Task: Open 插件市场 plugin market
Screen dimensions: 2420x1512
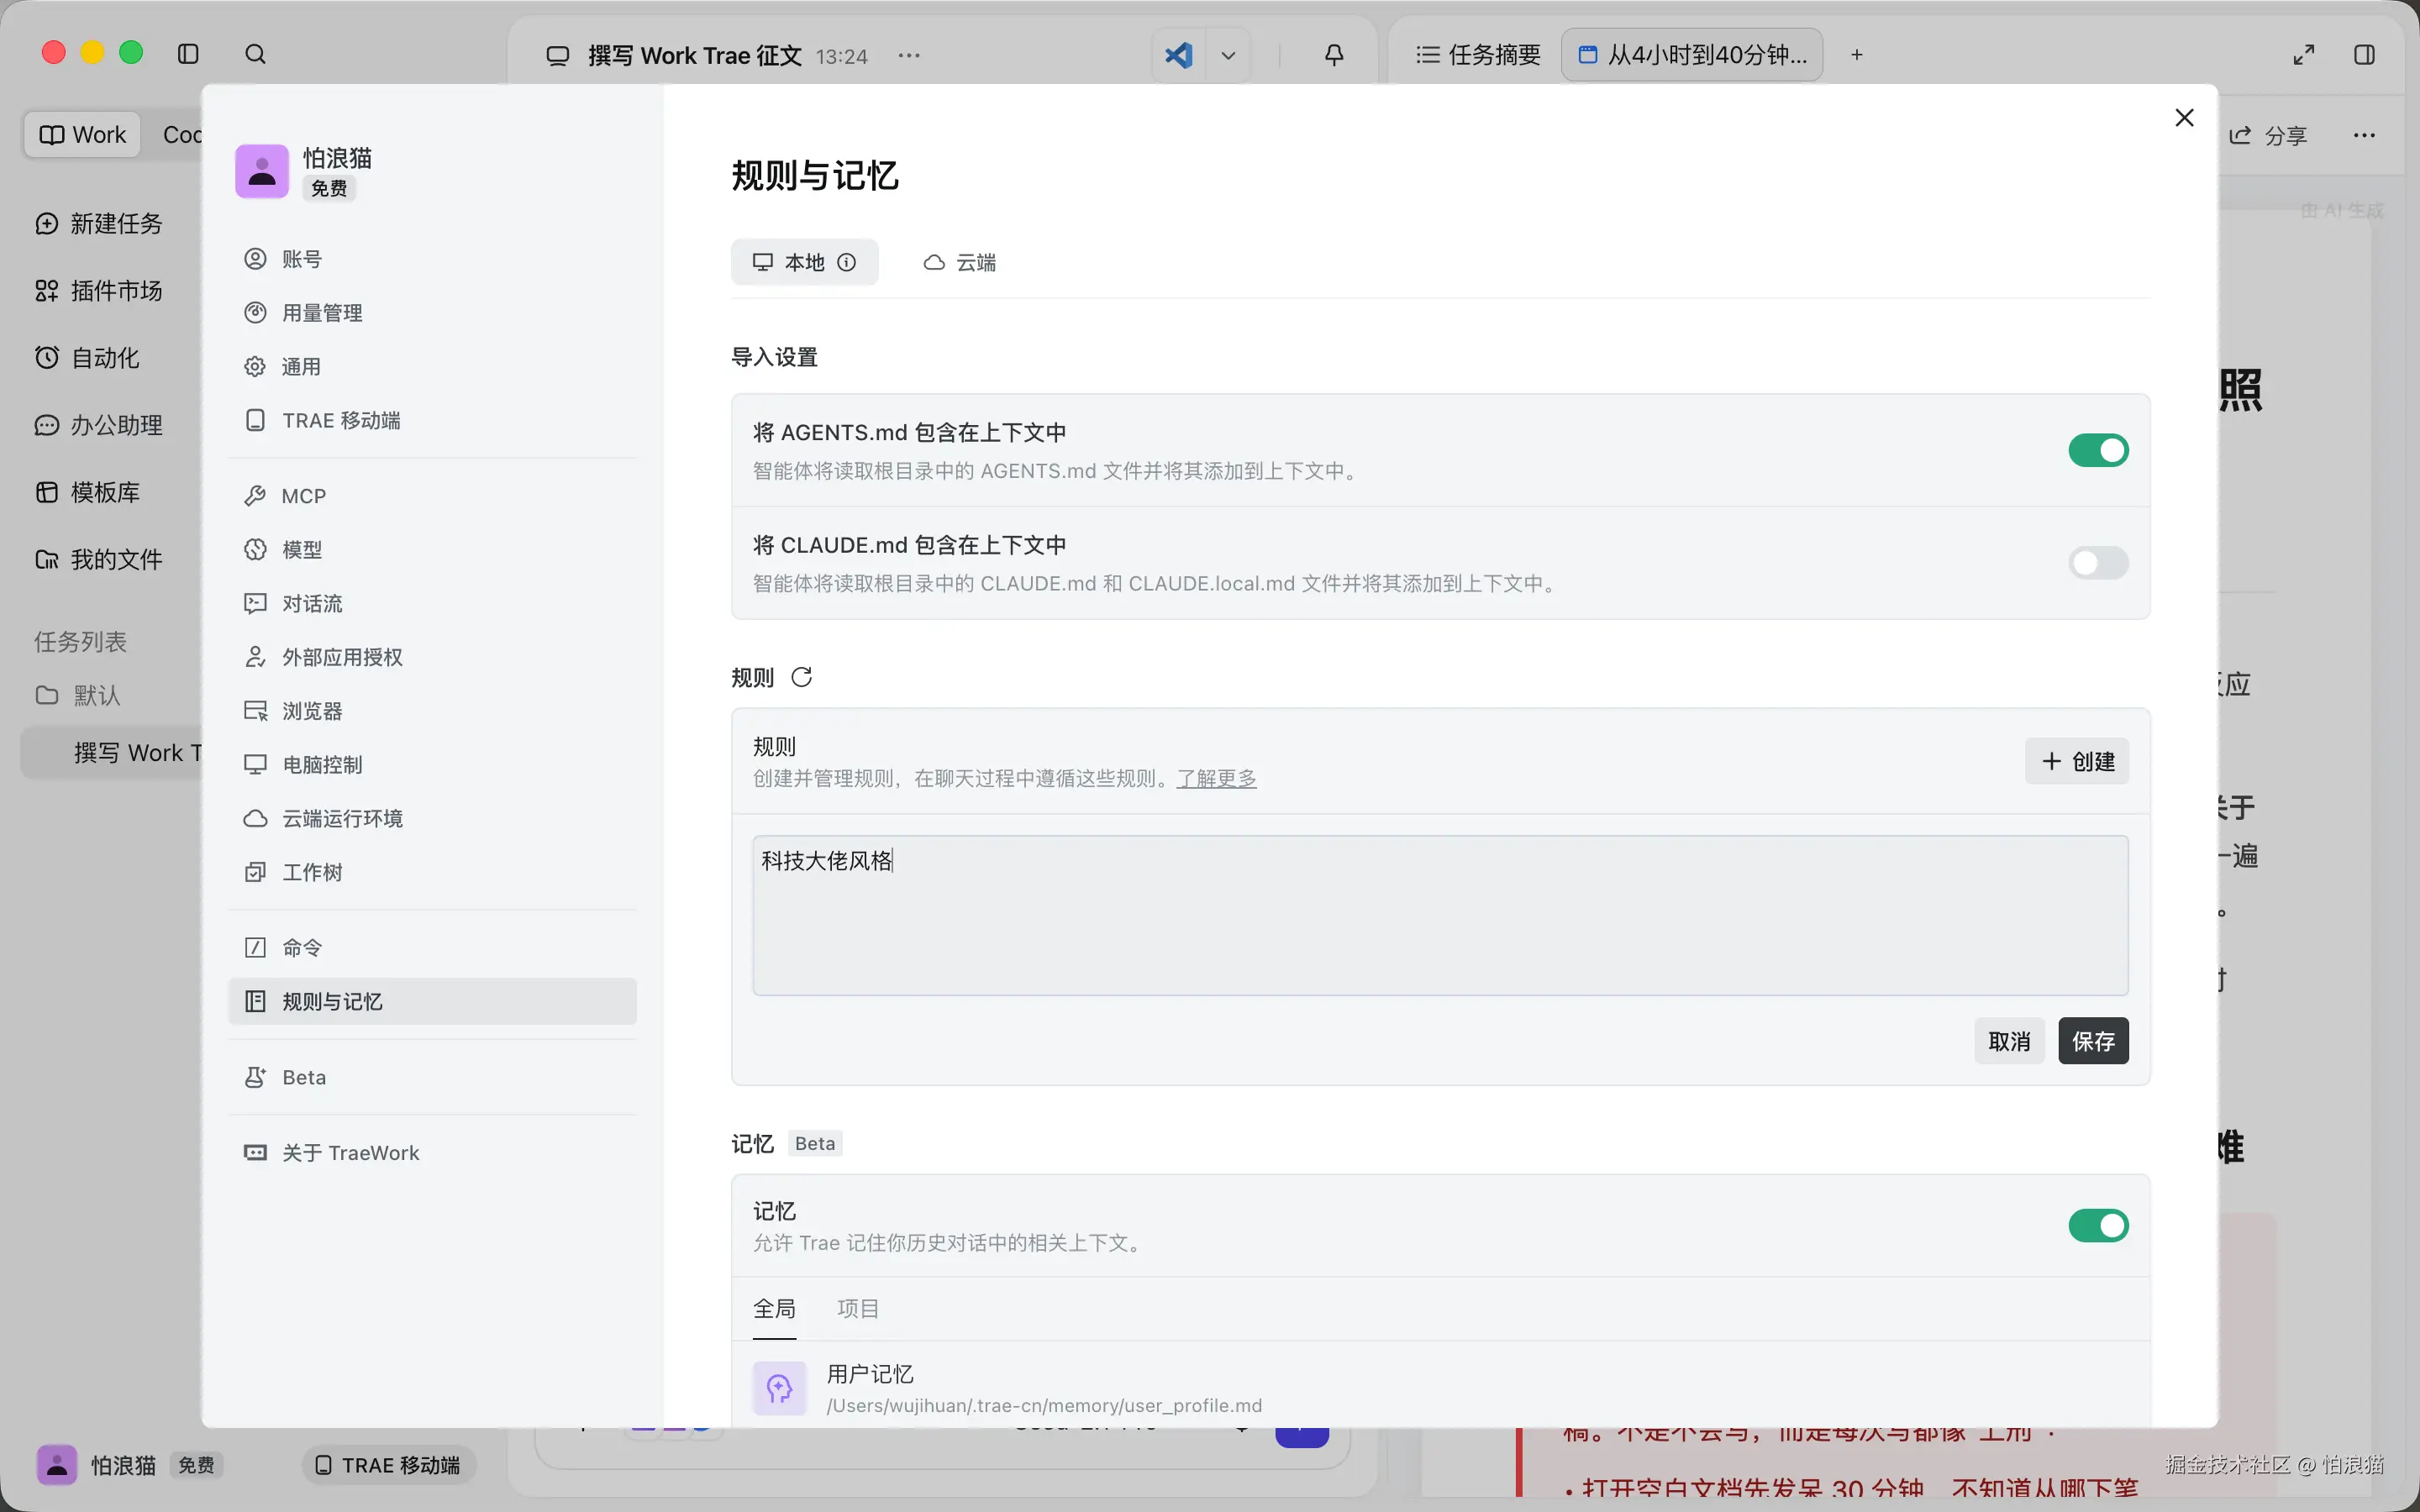Action: coord(99,291)
